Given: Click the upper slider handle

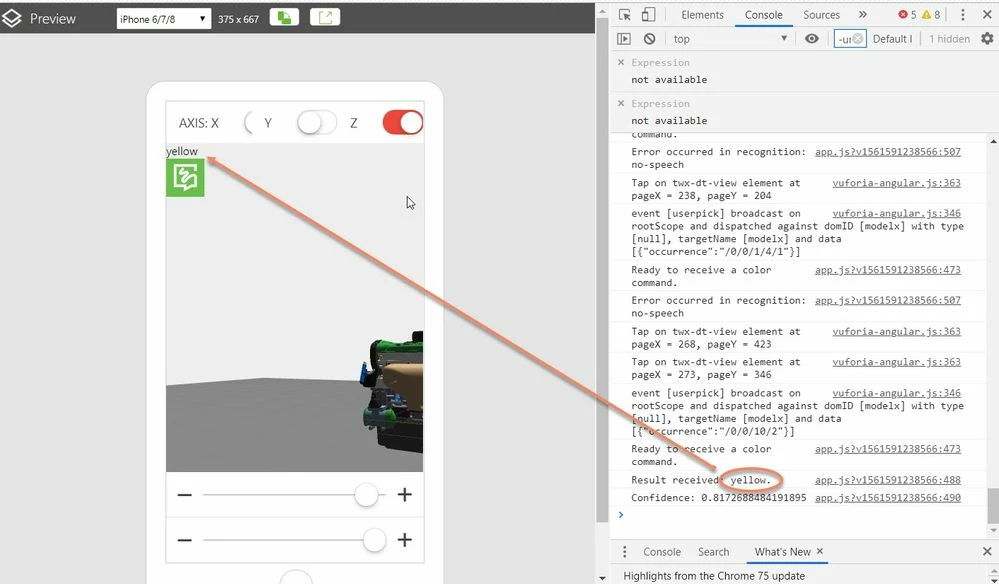Looking at the screenshot, I should 366,495.
